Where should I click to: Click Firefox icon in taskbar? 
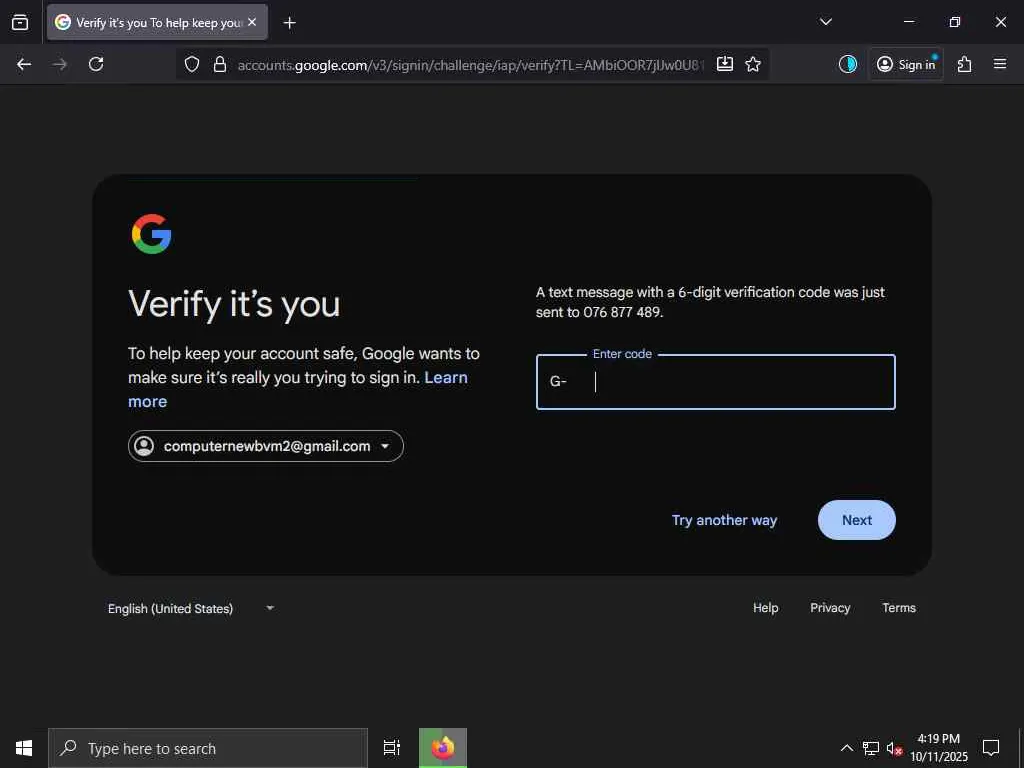pyautogui.click(x=443, y=748)
